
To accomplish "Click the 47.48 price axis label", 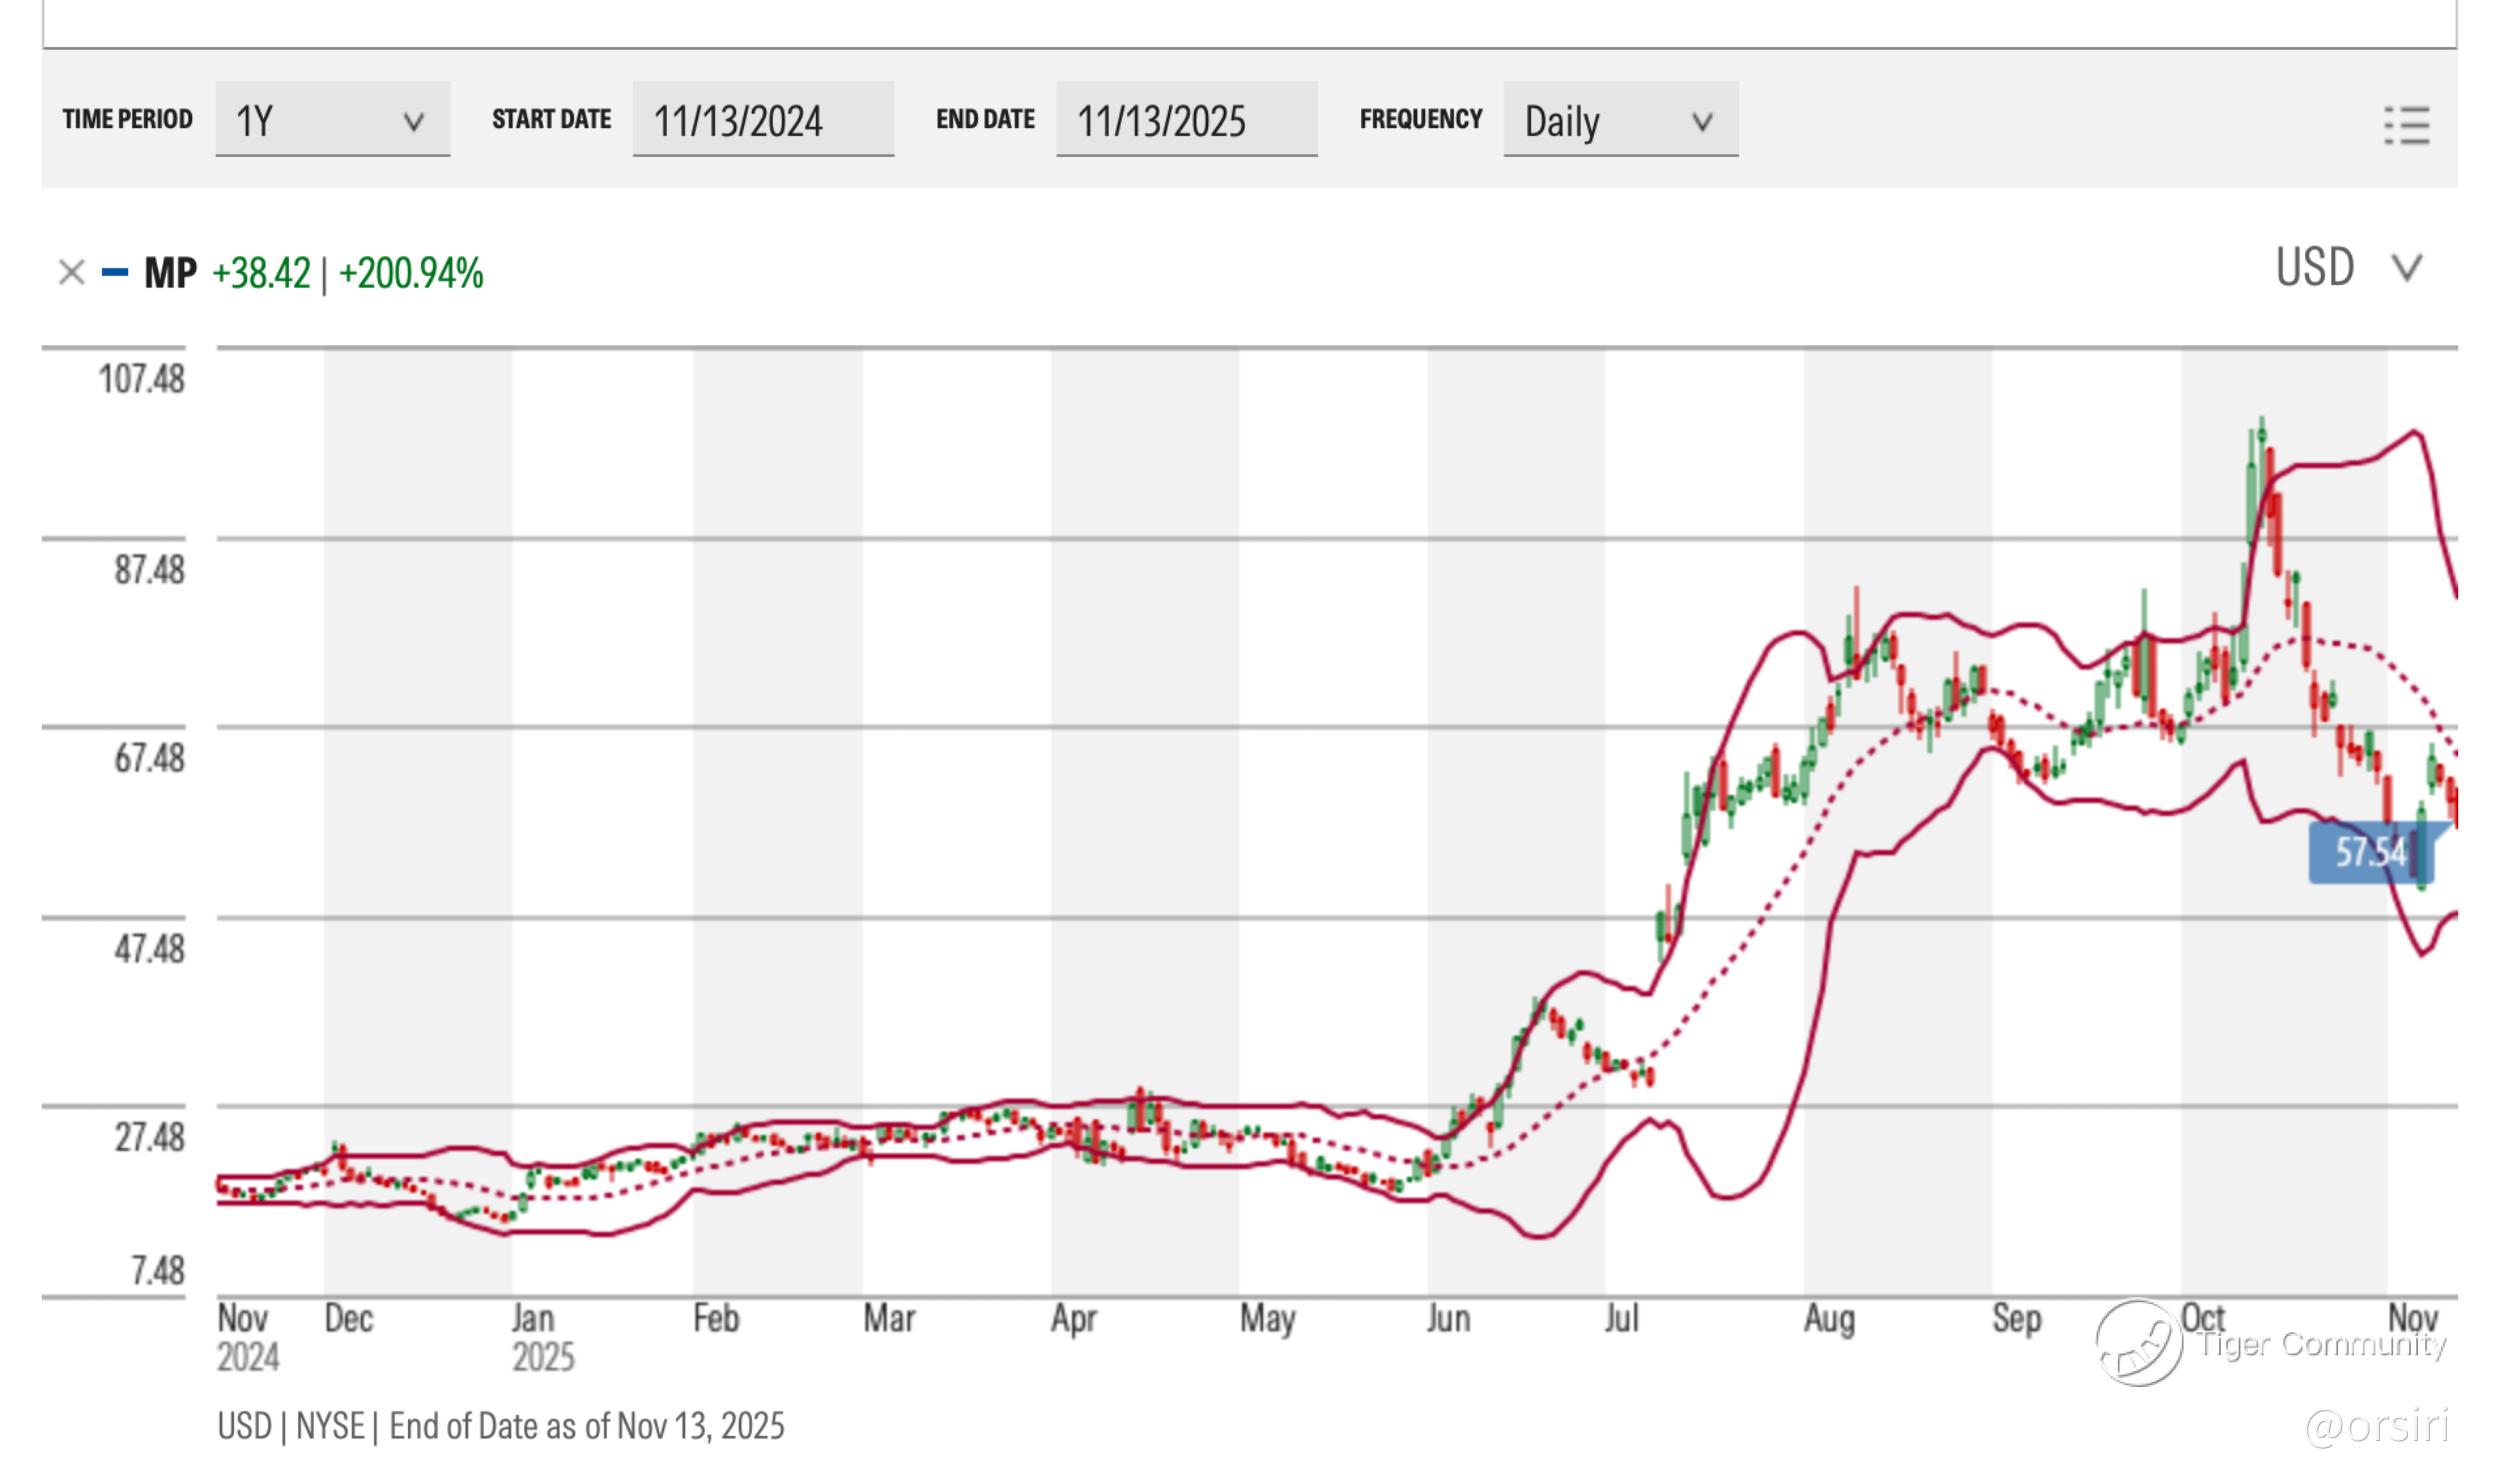I will (x=149, y=947).
